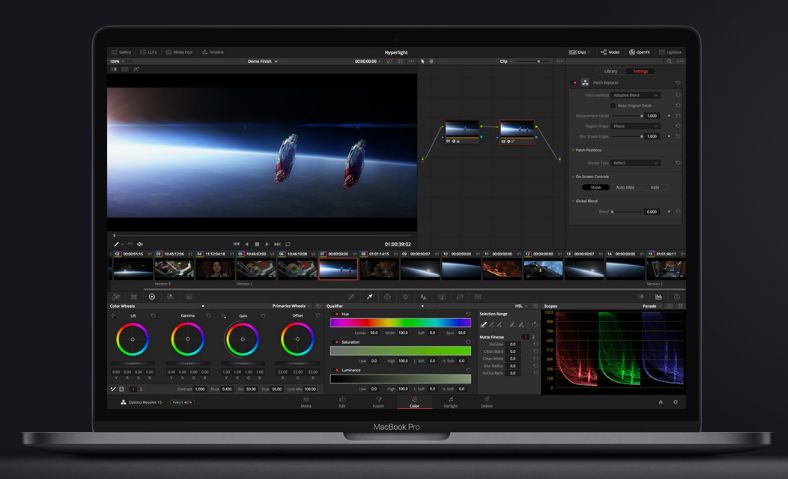Click the Lift color wheel center
This screenshot has height=479, width=788.
[133, 339]
